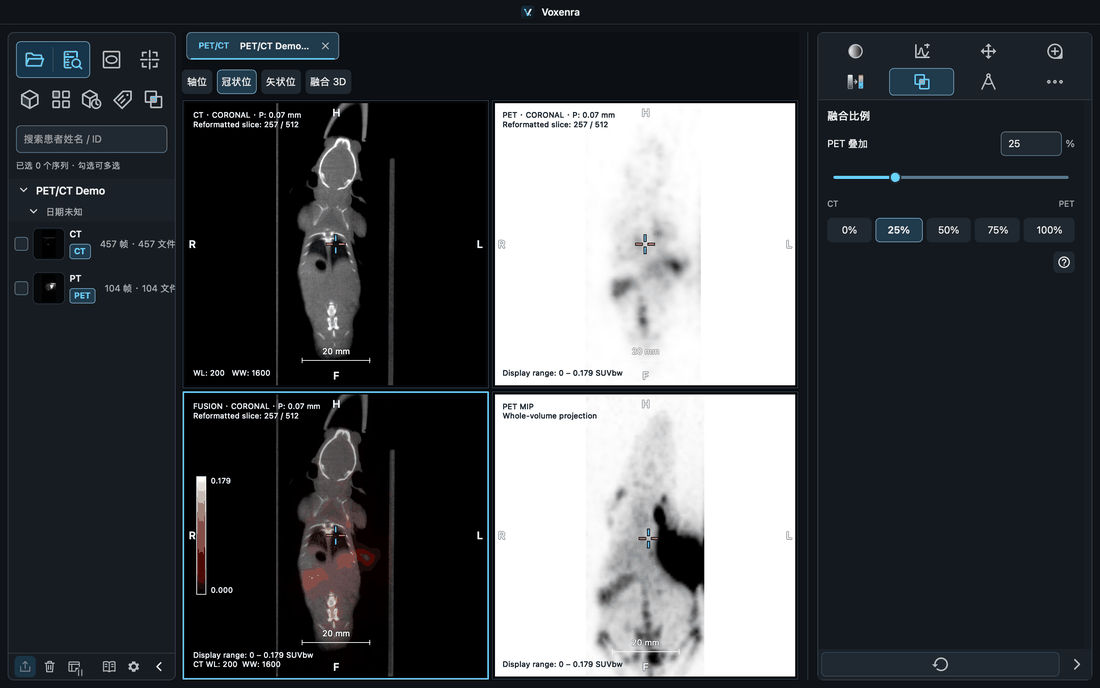
Task: Click the '104 帧 · 104 文件' text
Action: [x=140, y=288]
